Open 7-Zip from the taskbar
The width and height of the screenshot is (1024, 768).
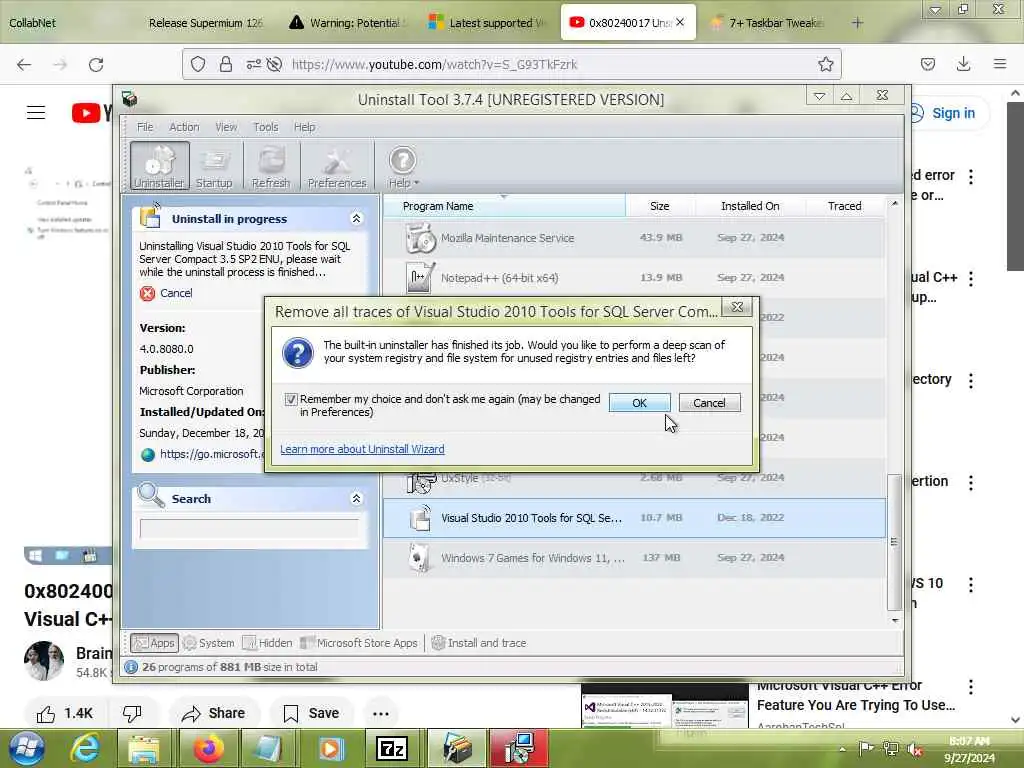(x=392, y=748)
